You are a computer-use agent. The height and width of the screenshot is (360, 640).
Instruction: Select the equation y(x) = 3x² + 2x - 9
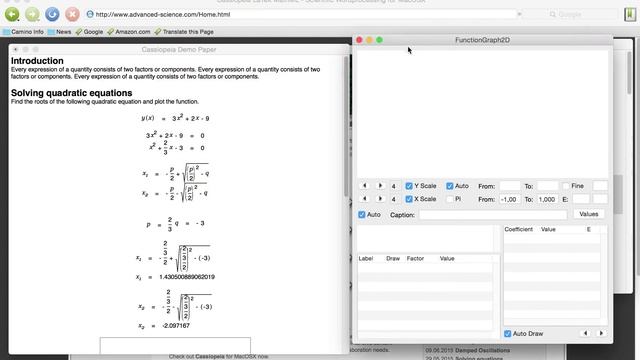(175, 118)
